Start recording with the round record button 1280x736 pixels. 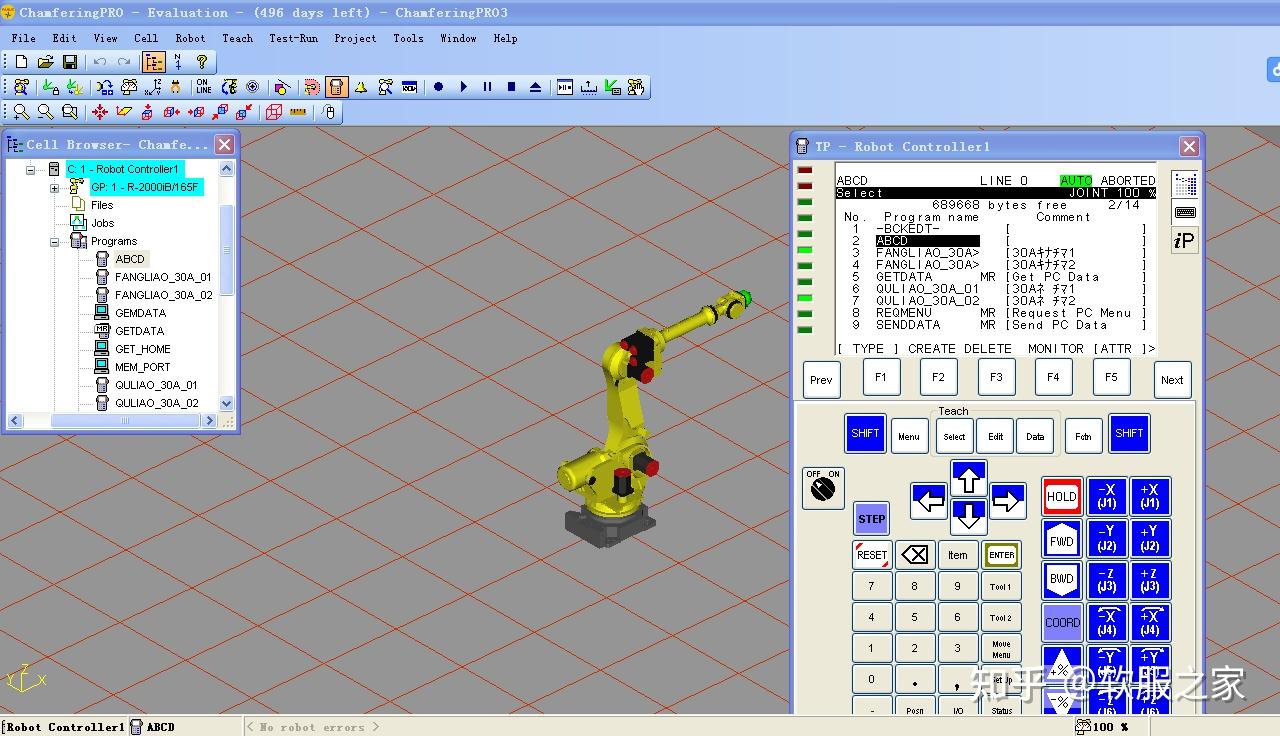pos(438,87)
